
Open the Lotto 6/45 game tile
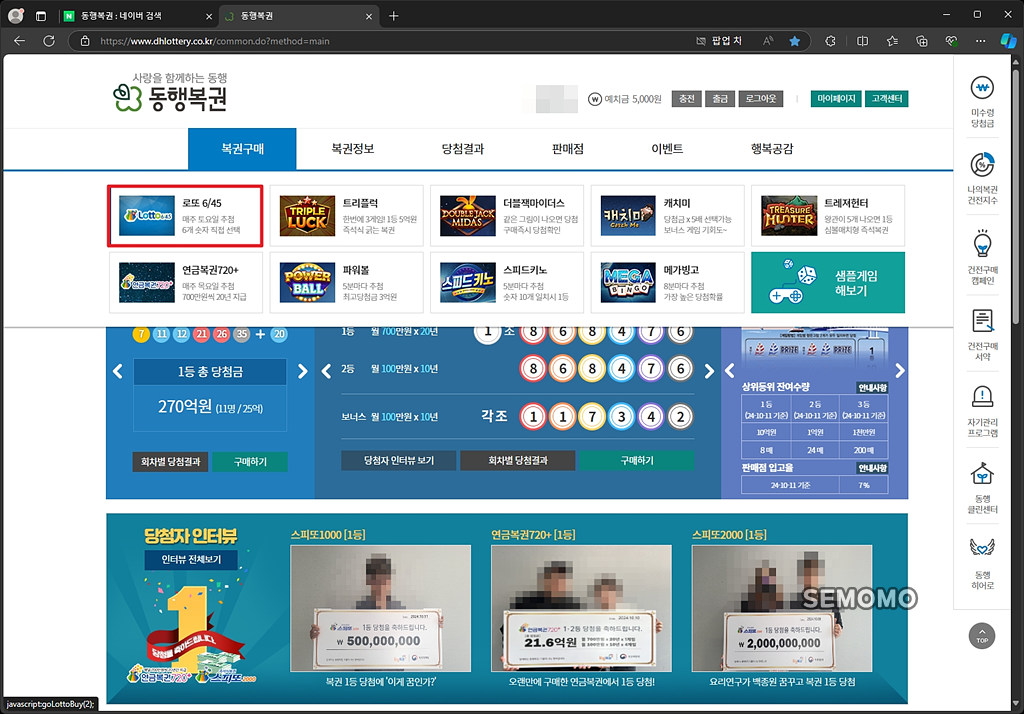point(185,216)
